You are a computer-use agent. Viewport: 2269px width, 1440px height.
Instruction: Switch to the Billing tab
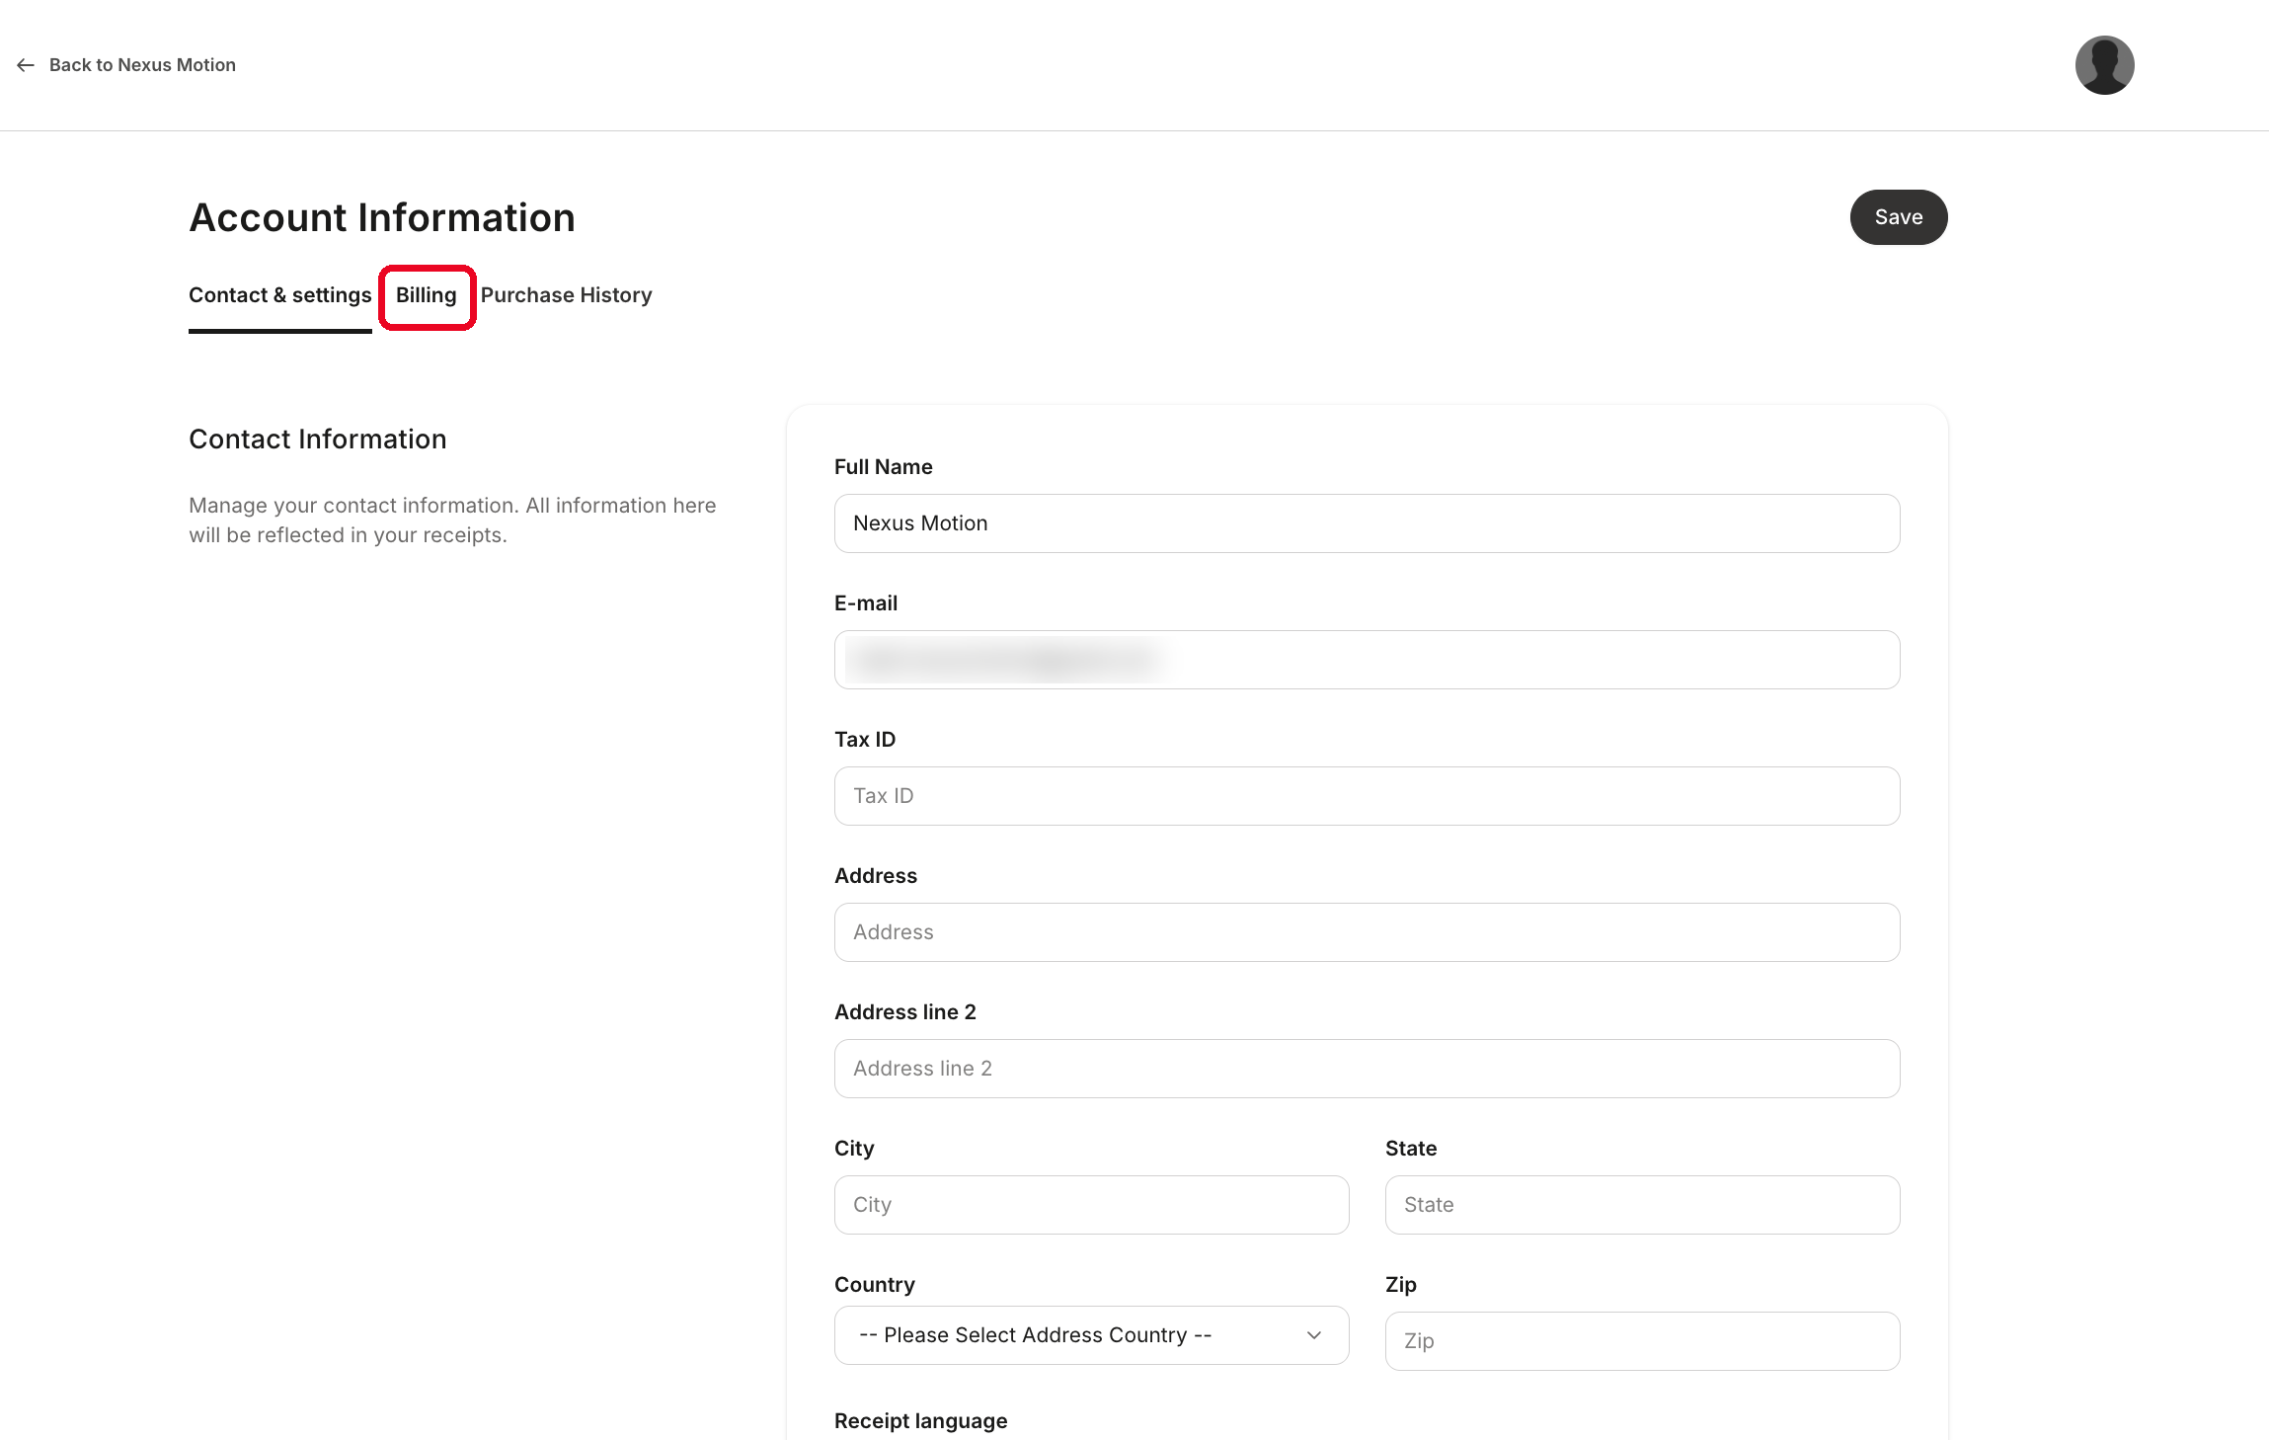point(426,296)
